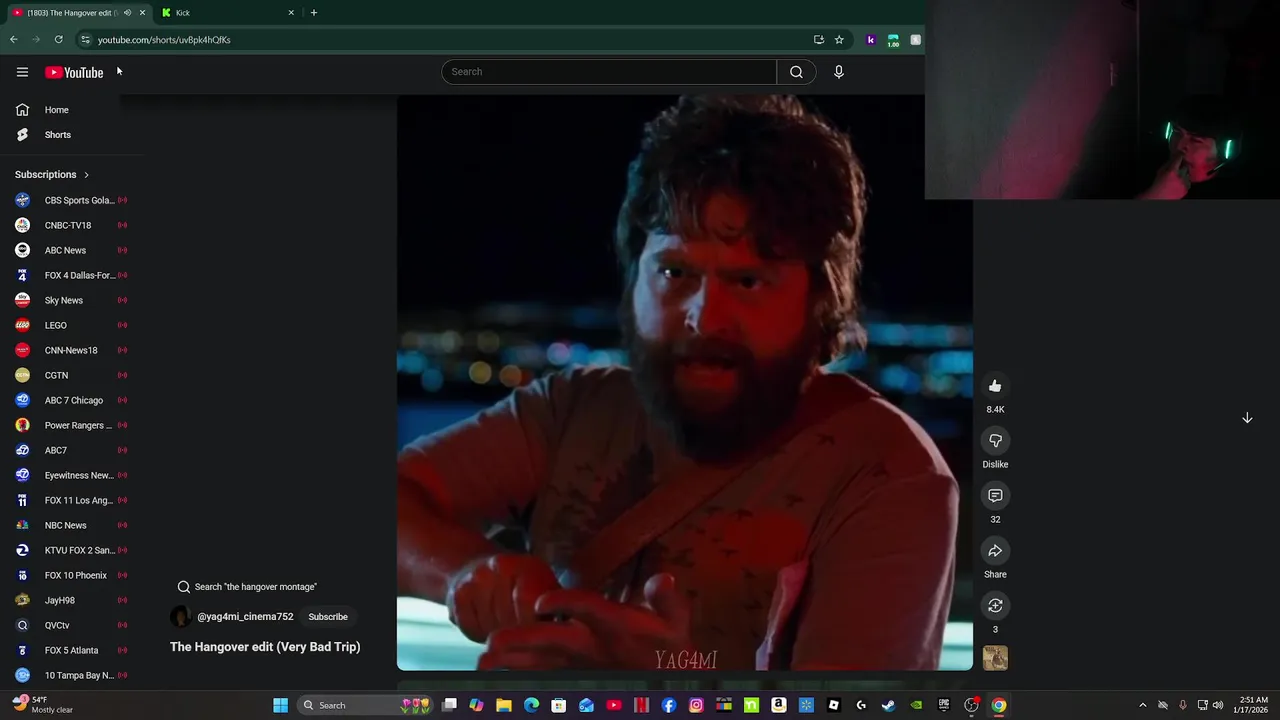Open CNN-News18 channel
The width and height of the screenshot is (1280, 720).
click(x=70, y=350)
